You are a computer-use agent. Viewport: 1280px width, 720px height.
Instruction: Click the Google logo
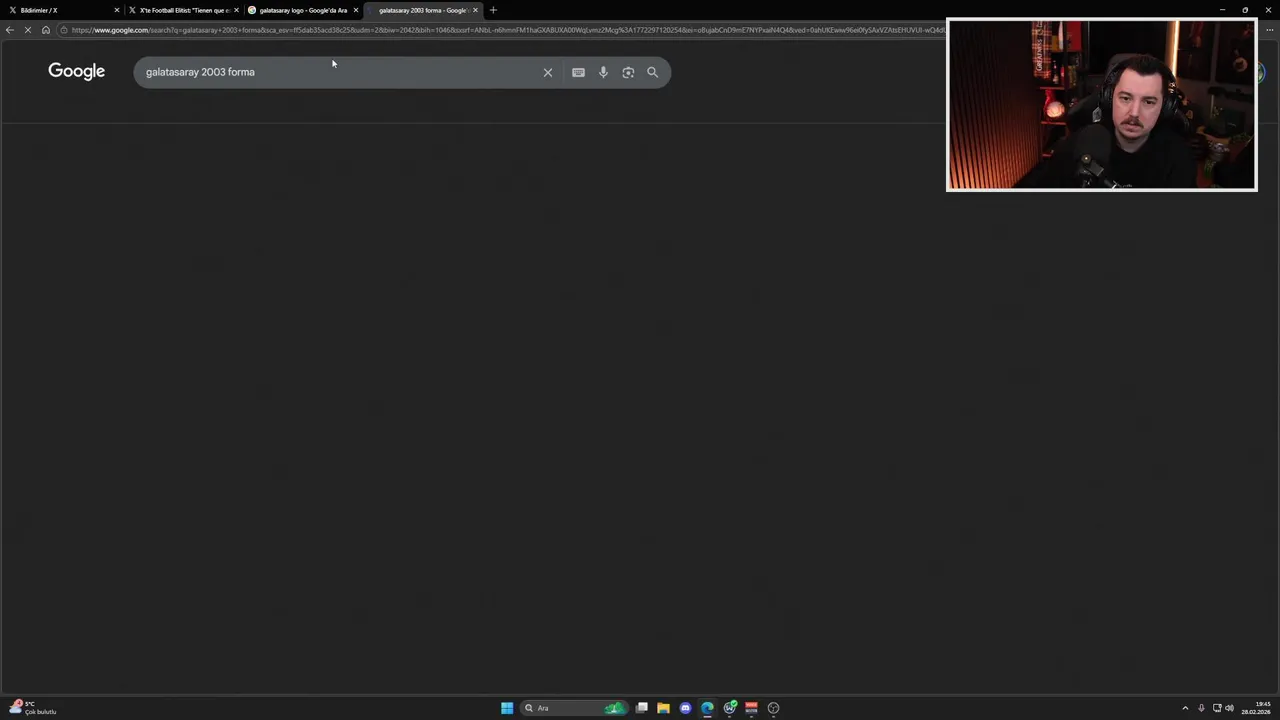76,71
